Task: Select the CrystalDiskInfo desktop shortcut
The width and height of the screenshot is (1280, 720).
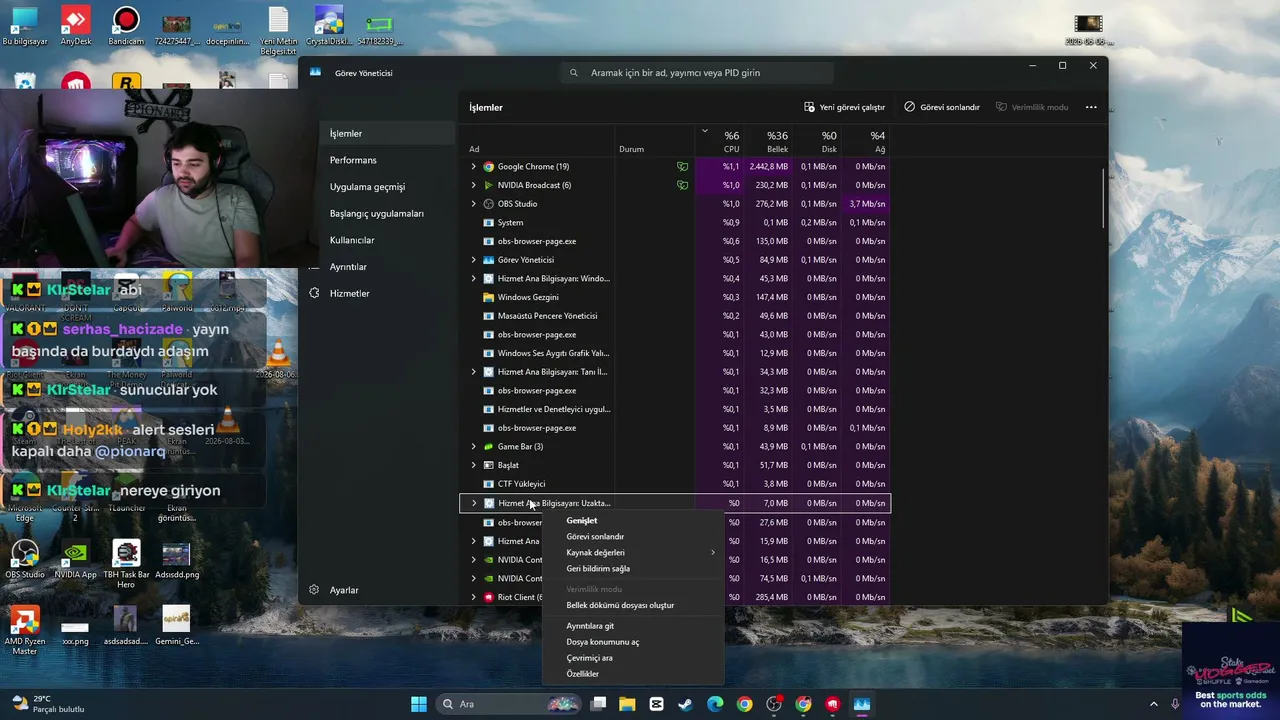Action: 329,26
